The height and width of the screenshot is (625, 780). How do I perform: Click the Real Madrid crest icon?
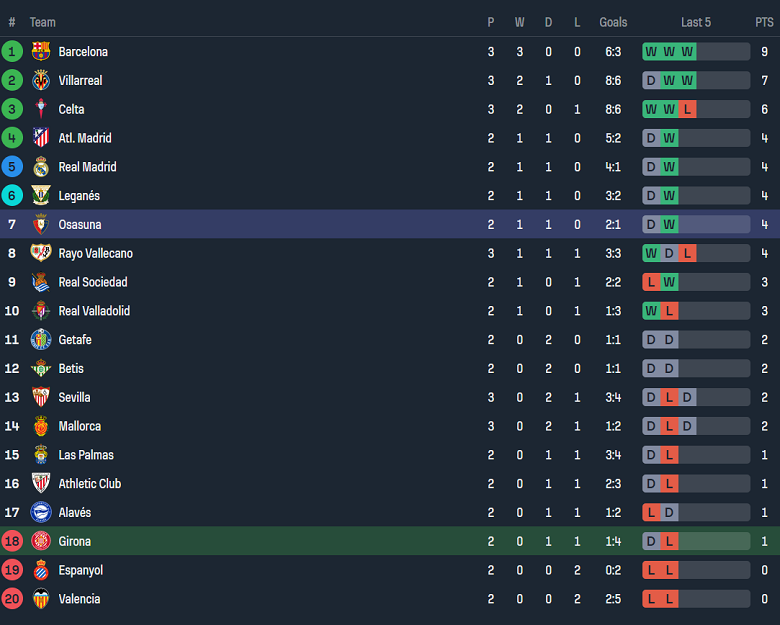(41, 167)
